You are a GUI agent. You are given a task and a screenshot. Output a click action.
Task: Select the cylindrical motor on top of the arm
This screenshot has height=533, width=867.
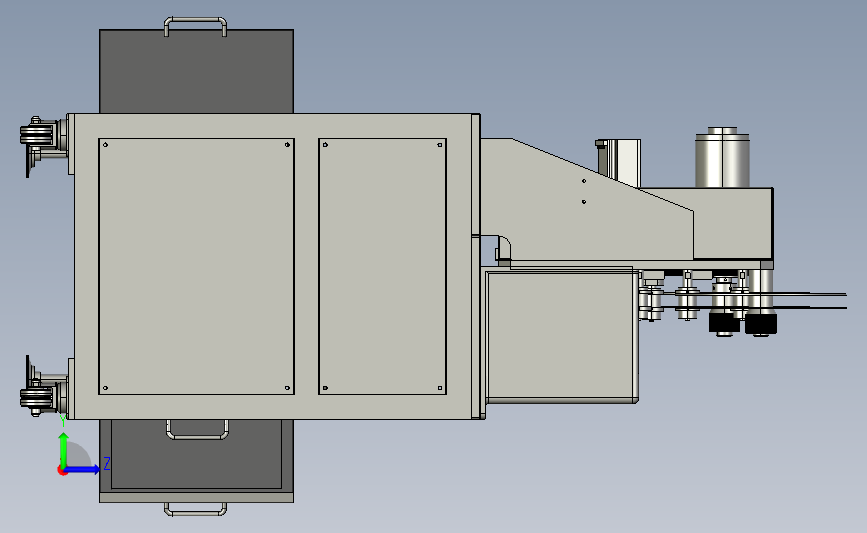722,158
